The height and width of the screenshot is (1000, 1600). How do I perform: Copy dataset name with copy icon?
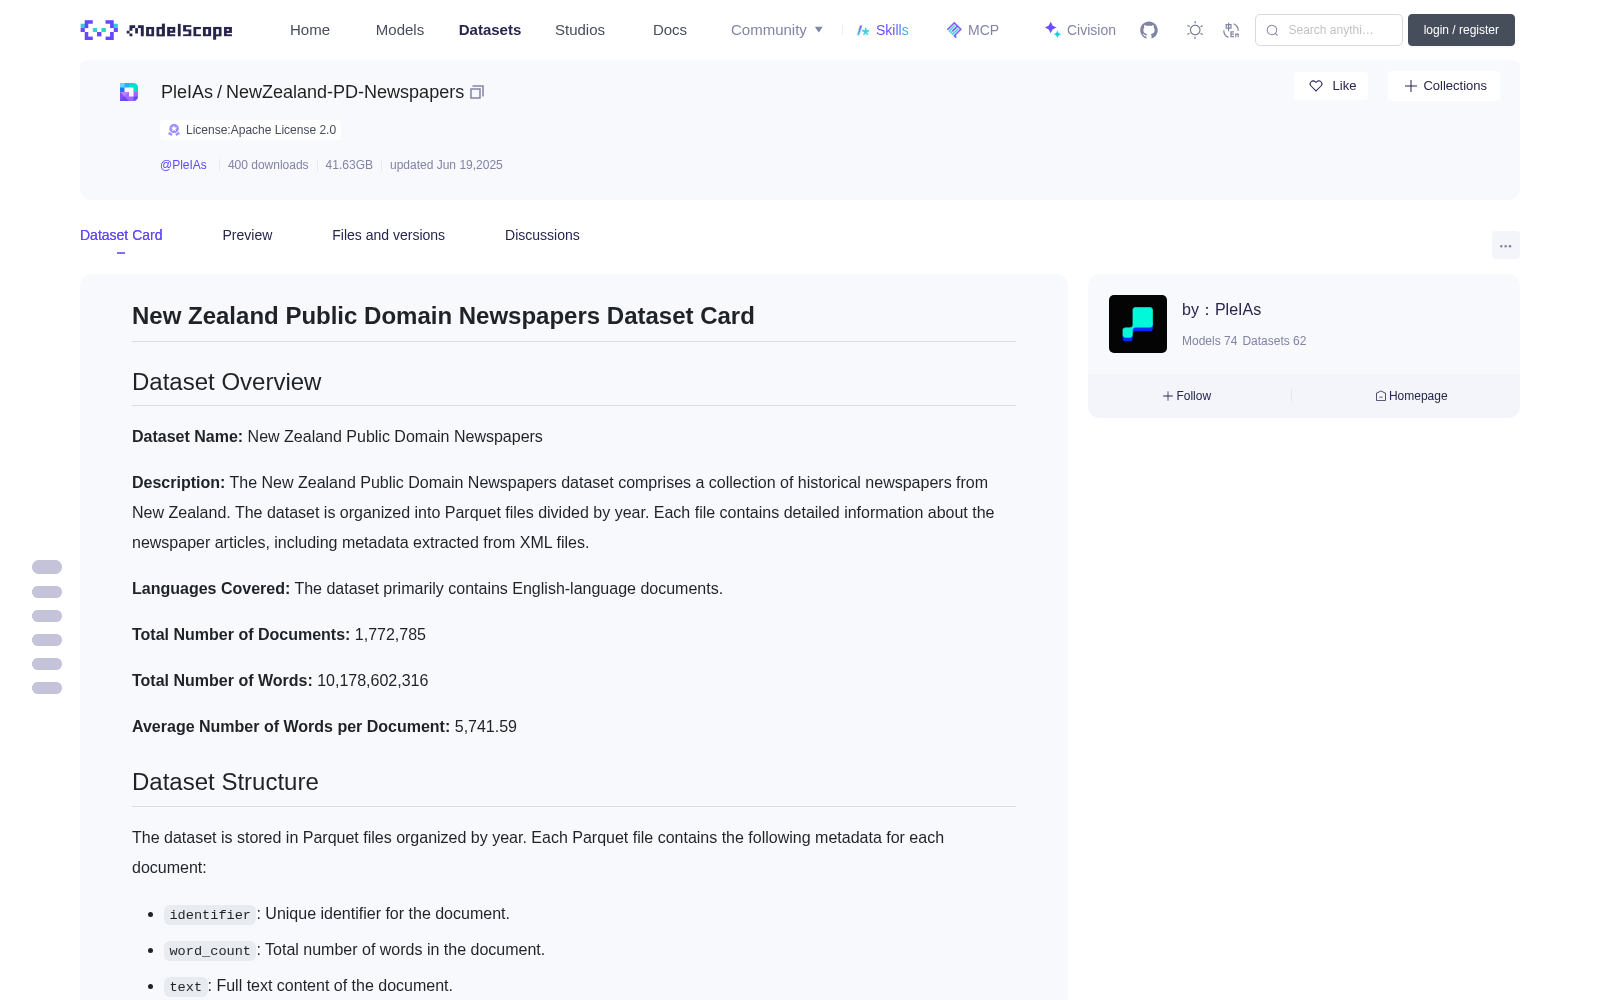477,92
